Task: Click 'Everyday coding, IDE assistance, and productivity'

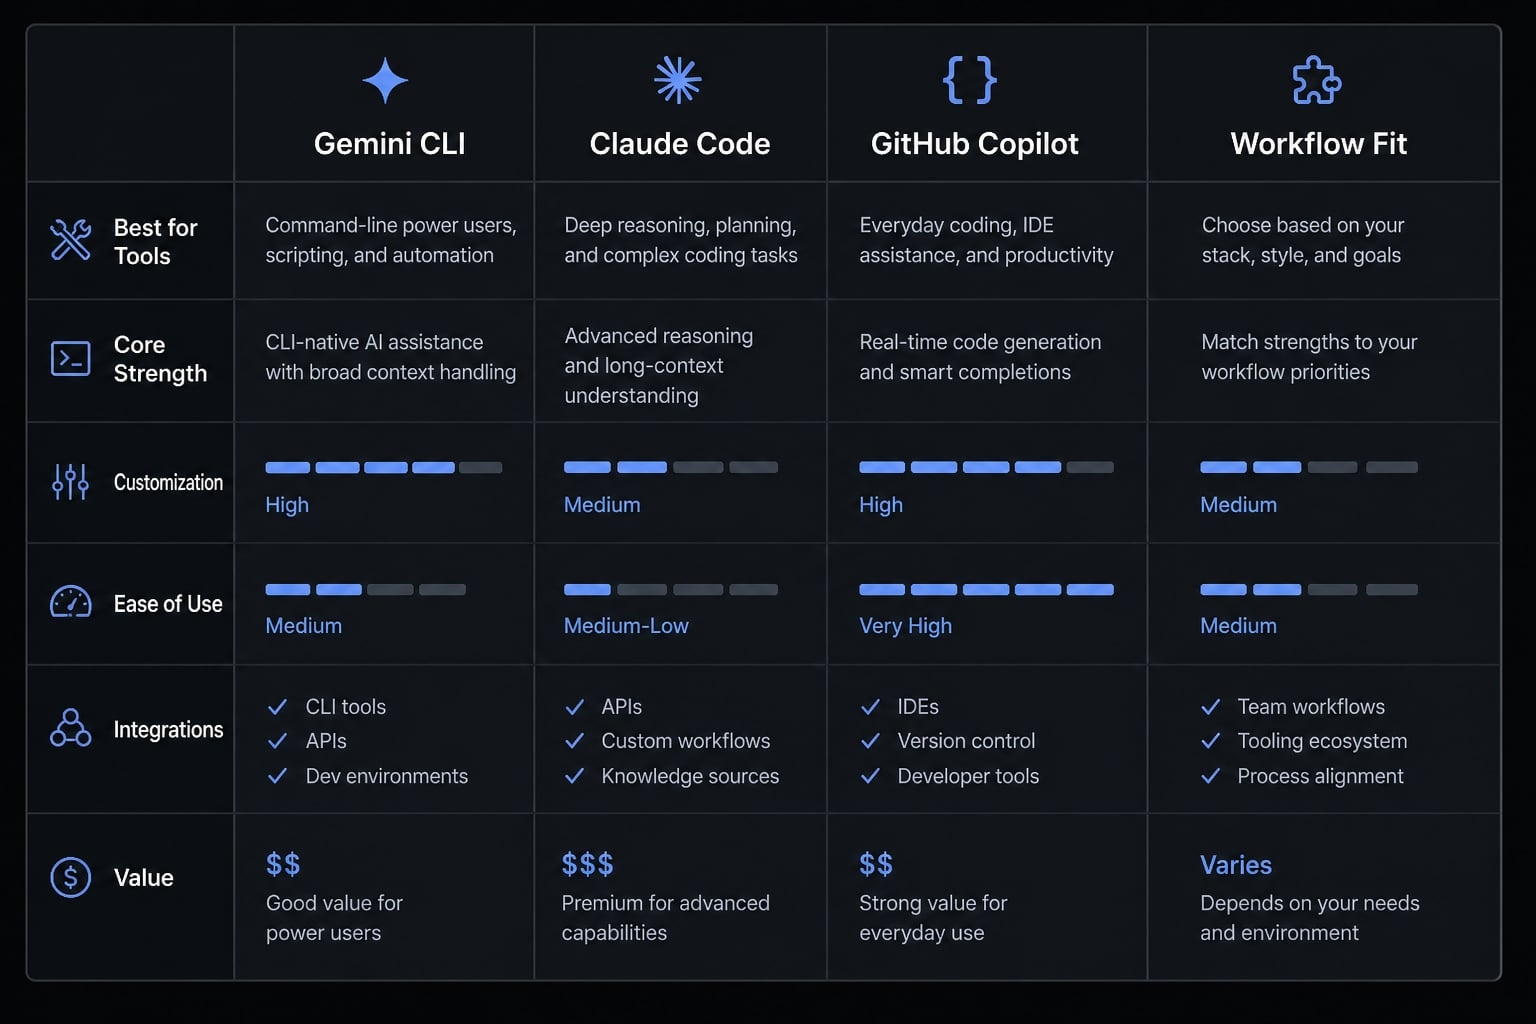Action: pyautogui.click(x=986, y=240)
